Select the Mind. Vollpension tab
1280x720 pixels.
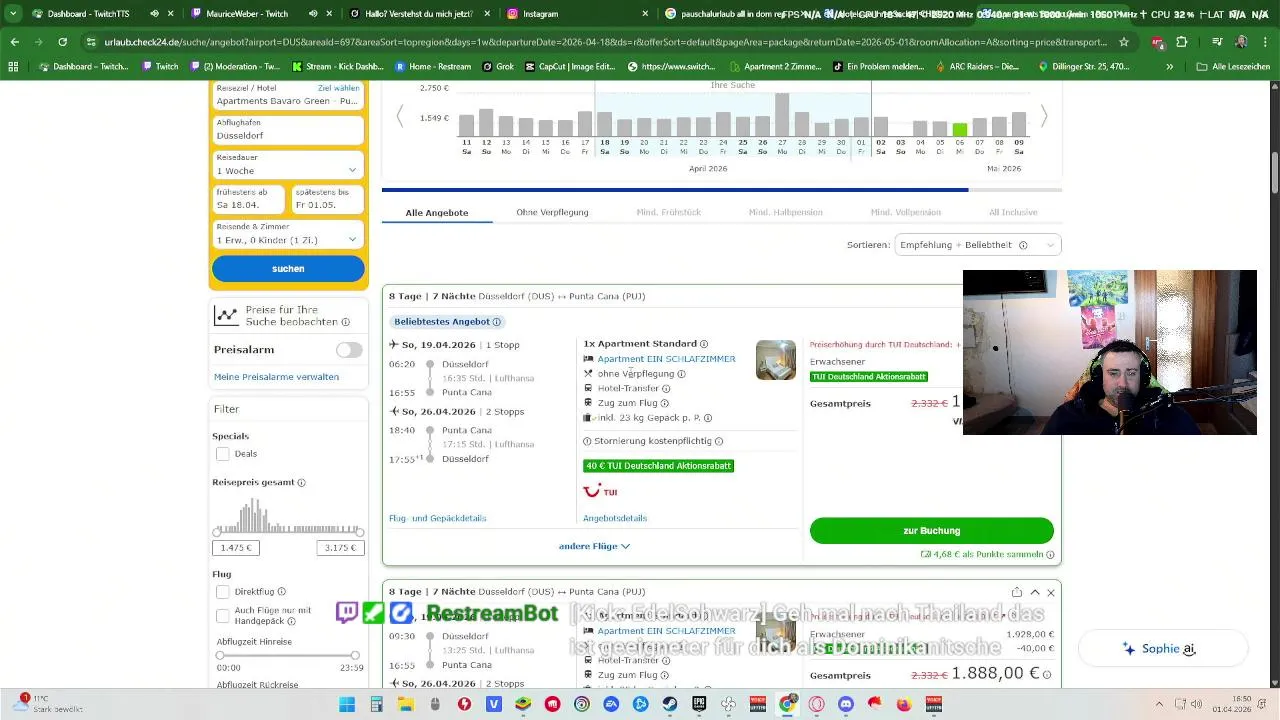pyautogui.click(x=905, y=213)
